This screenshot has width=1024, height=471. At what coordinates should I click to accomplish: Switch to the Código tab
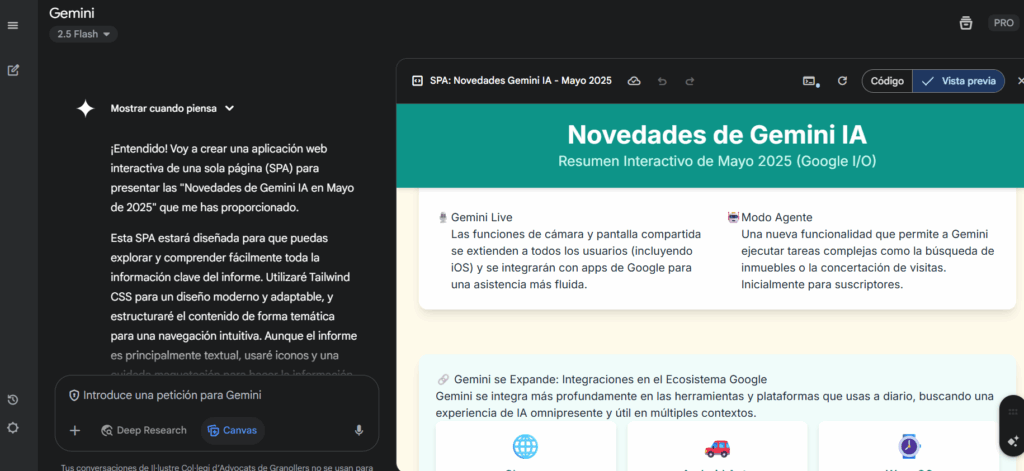click(888, 81)
